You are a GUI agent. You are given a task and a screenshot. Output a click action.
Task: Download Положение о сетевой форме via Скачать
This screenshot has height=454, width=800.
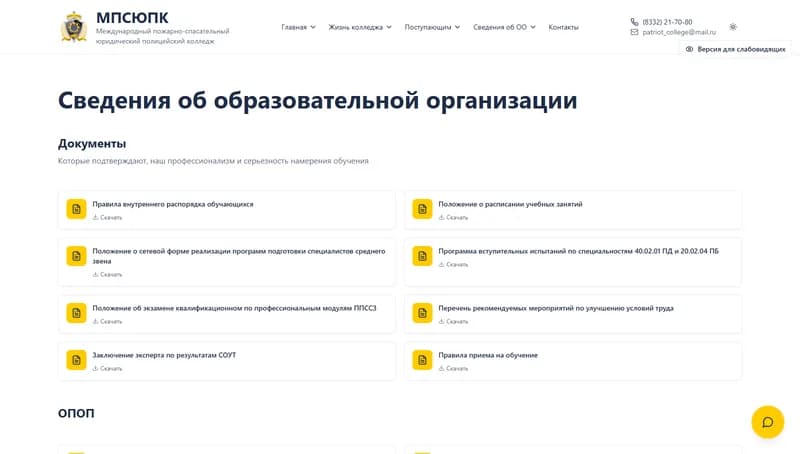click(x=107, y=274)
